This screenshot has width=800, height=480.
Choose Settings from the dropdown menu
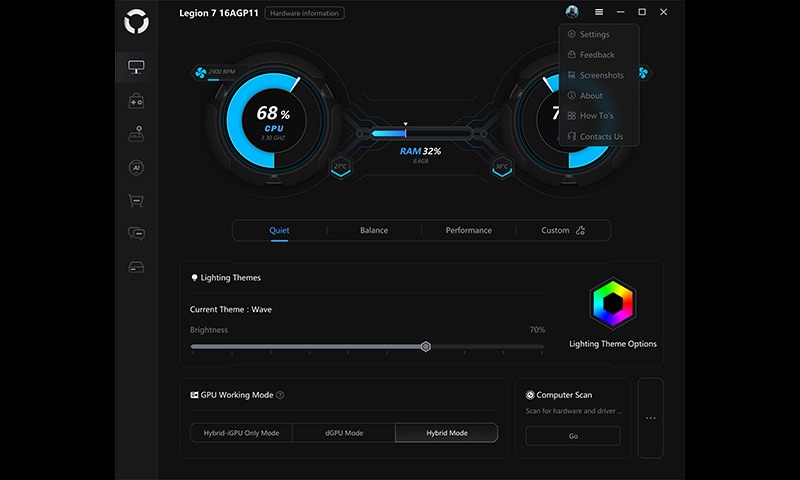[594, 35]
